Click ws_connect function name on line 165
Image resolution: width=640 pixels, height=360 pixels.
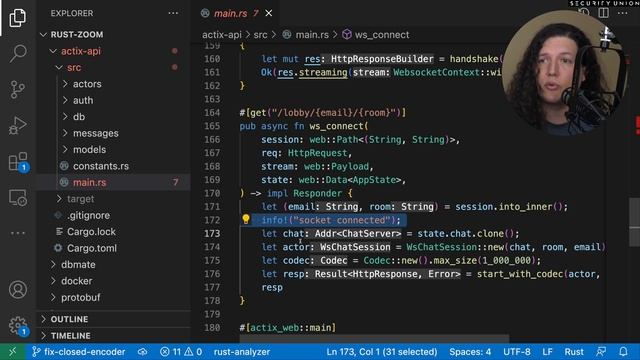[336, 126]
